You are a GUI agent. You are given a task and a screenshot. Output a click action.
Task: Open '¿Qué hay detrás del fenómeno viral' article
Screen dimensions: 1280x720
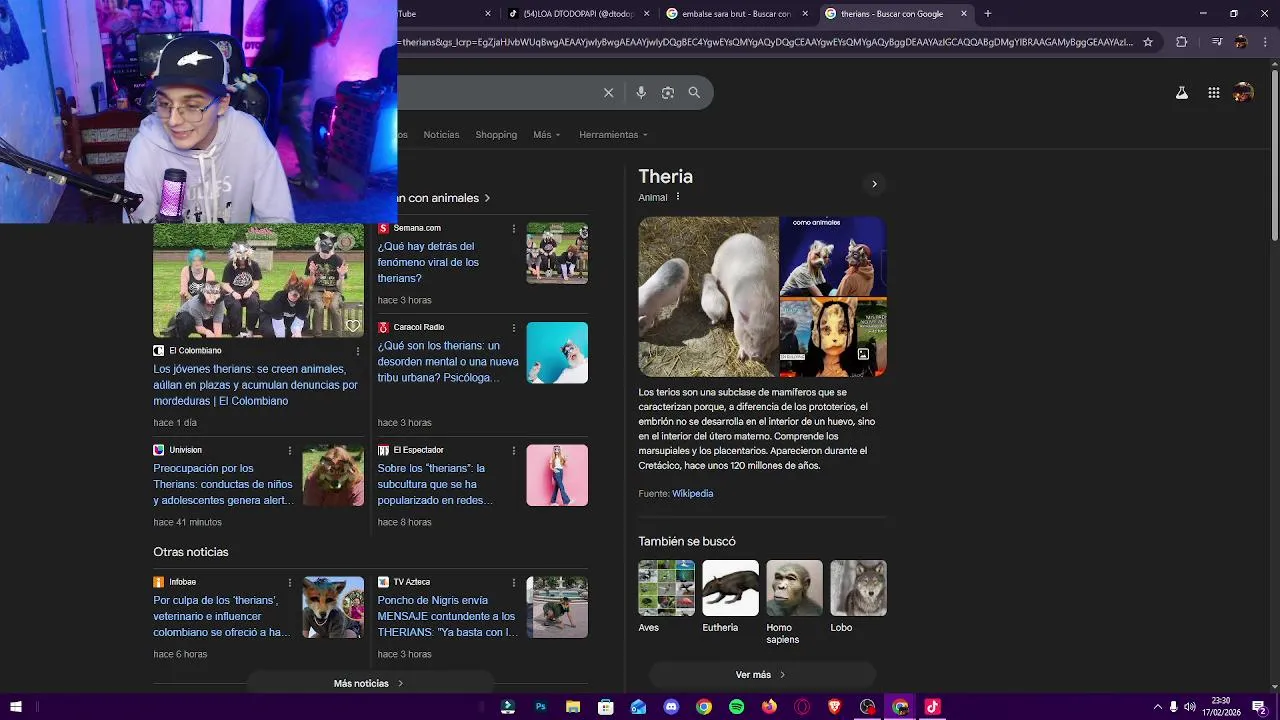click(428, 262)
